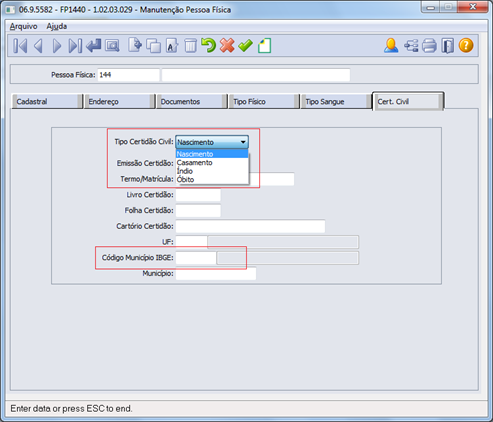Open the hierarchy tree icon
The width and height of the screenshot is (493, 422).
(x=411, y=46)
